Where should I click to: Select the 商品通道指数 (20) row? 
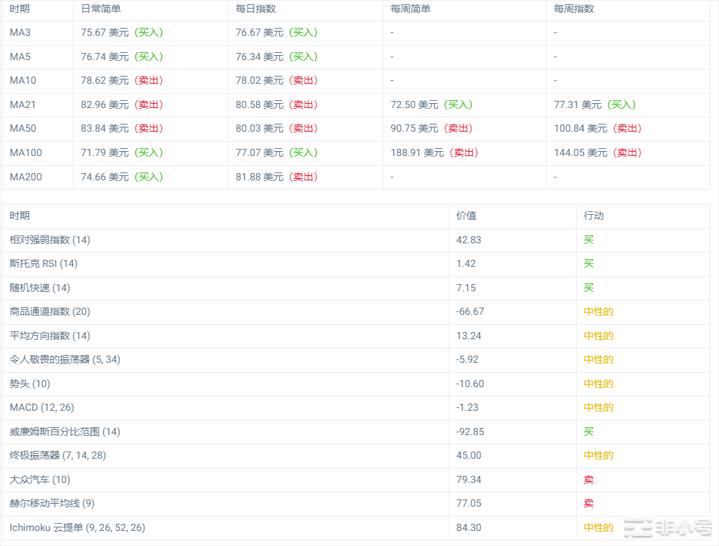point(356,312)
